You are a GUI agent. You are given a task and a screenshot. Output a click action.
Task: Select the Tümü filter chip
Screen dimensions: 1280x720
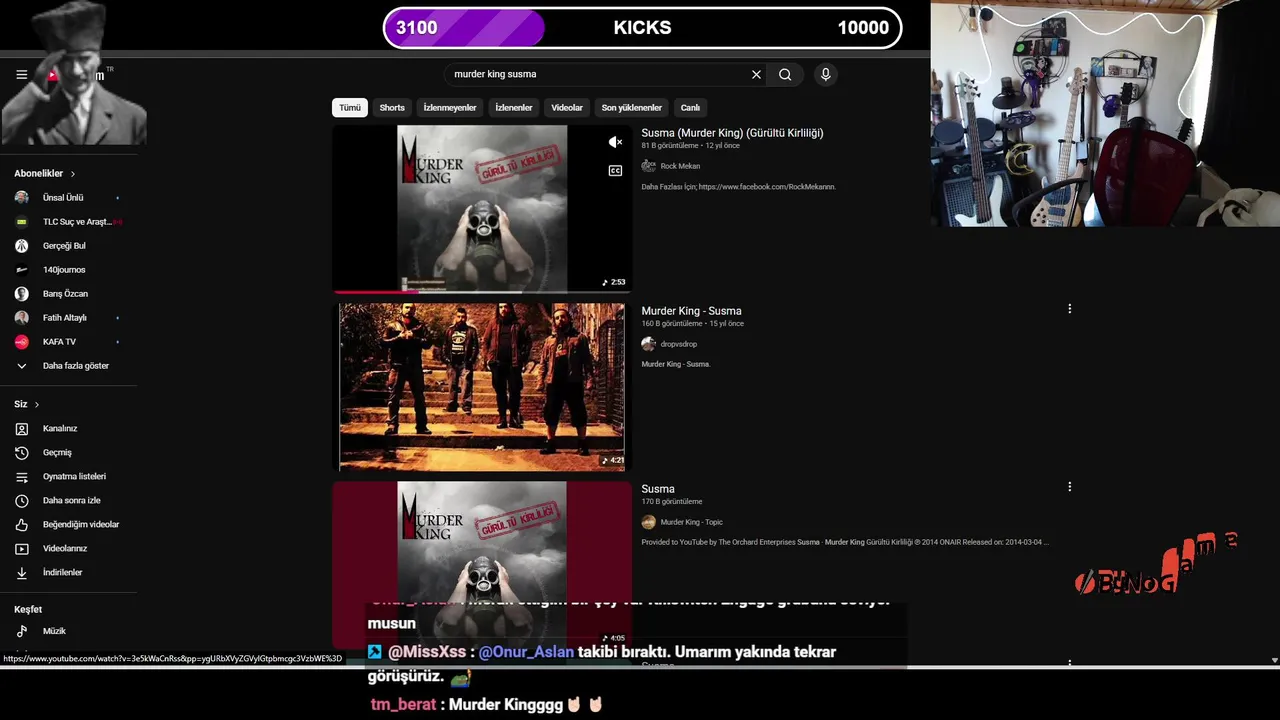click(349, 107)
